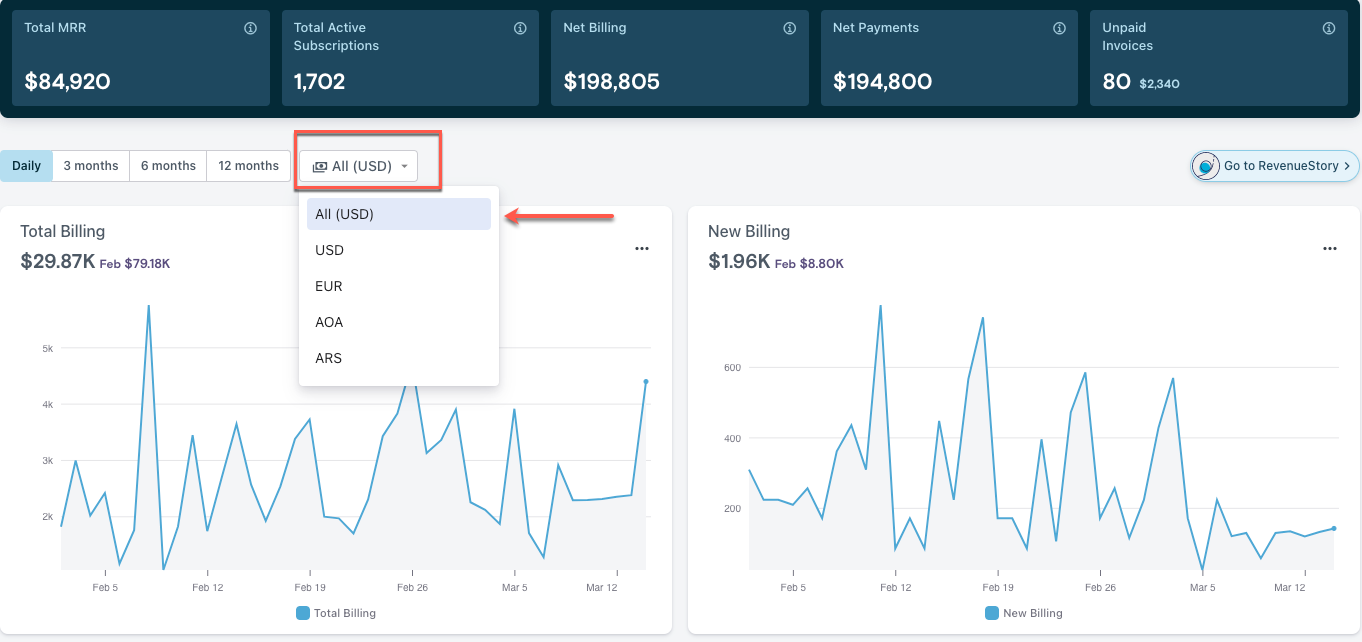
Task: Click info icon on Net Payments card
Action: click(1059, 29)
